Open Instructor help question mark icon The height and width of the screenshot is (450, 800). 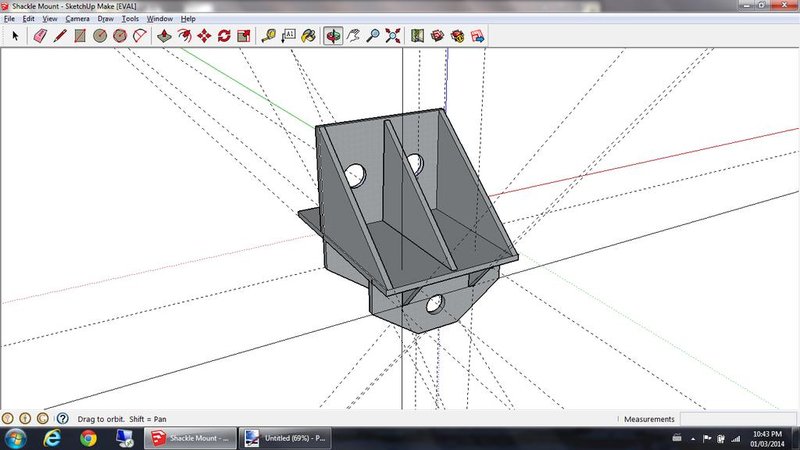[63, 418]
